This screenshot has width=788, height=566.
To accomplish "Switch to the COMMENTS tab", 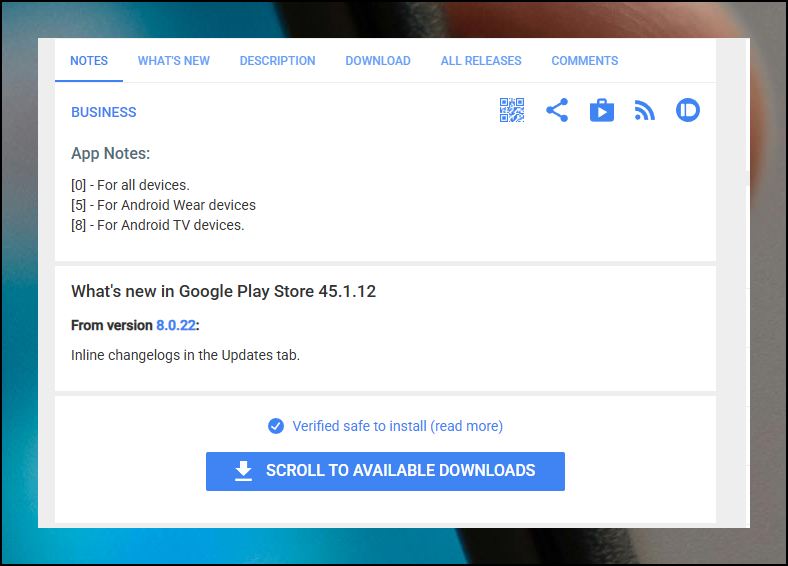I will pos(584,61).
